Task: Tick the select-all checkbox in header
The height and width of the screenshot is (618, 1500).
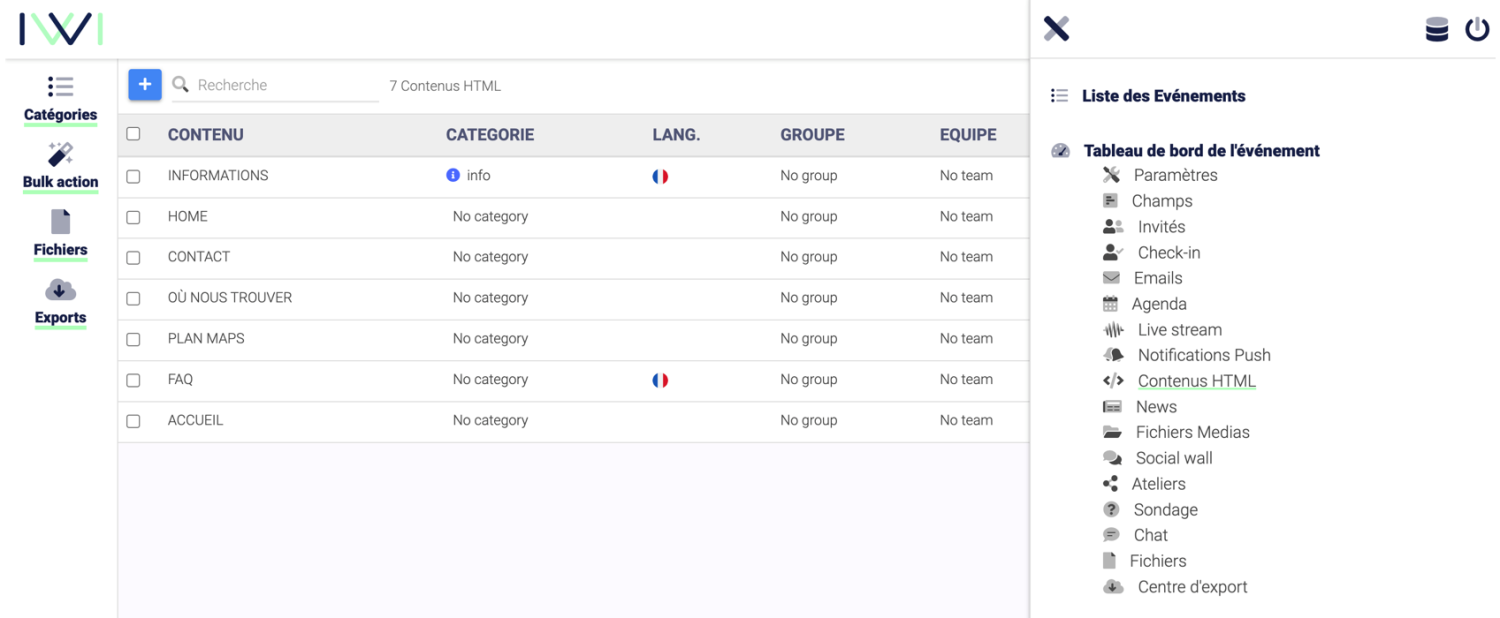Action: 133,134
